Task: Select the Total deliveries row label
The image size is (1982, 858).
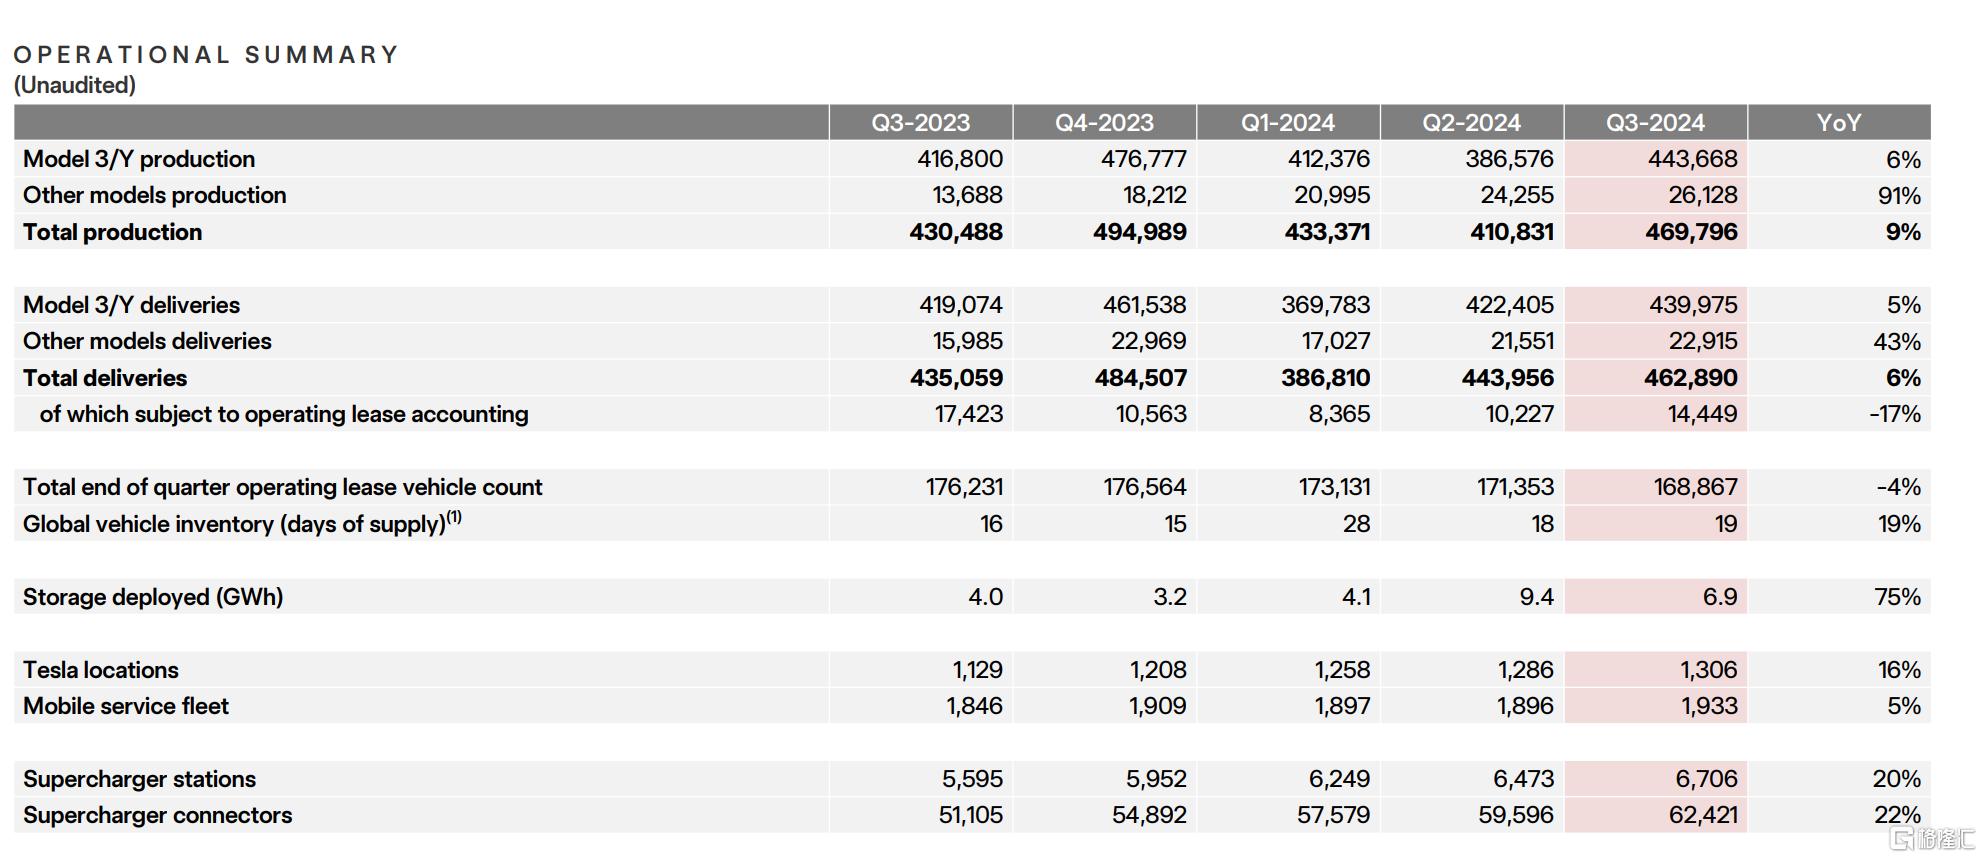Action: tap(105, 378)
